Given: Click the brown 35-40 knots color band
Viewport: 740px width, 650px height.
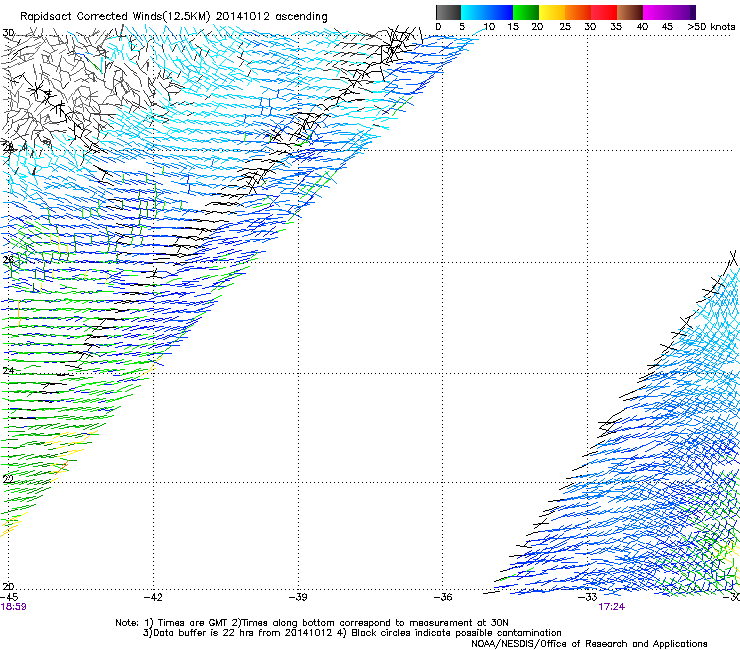Looking at the screenshot, I should click(x=630, y=12).
